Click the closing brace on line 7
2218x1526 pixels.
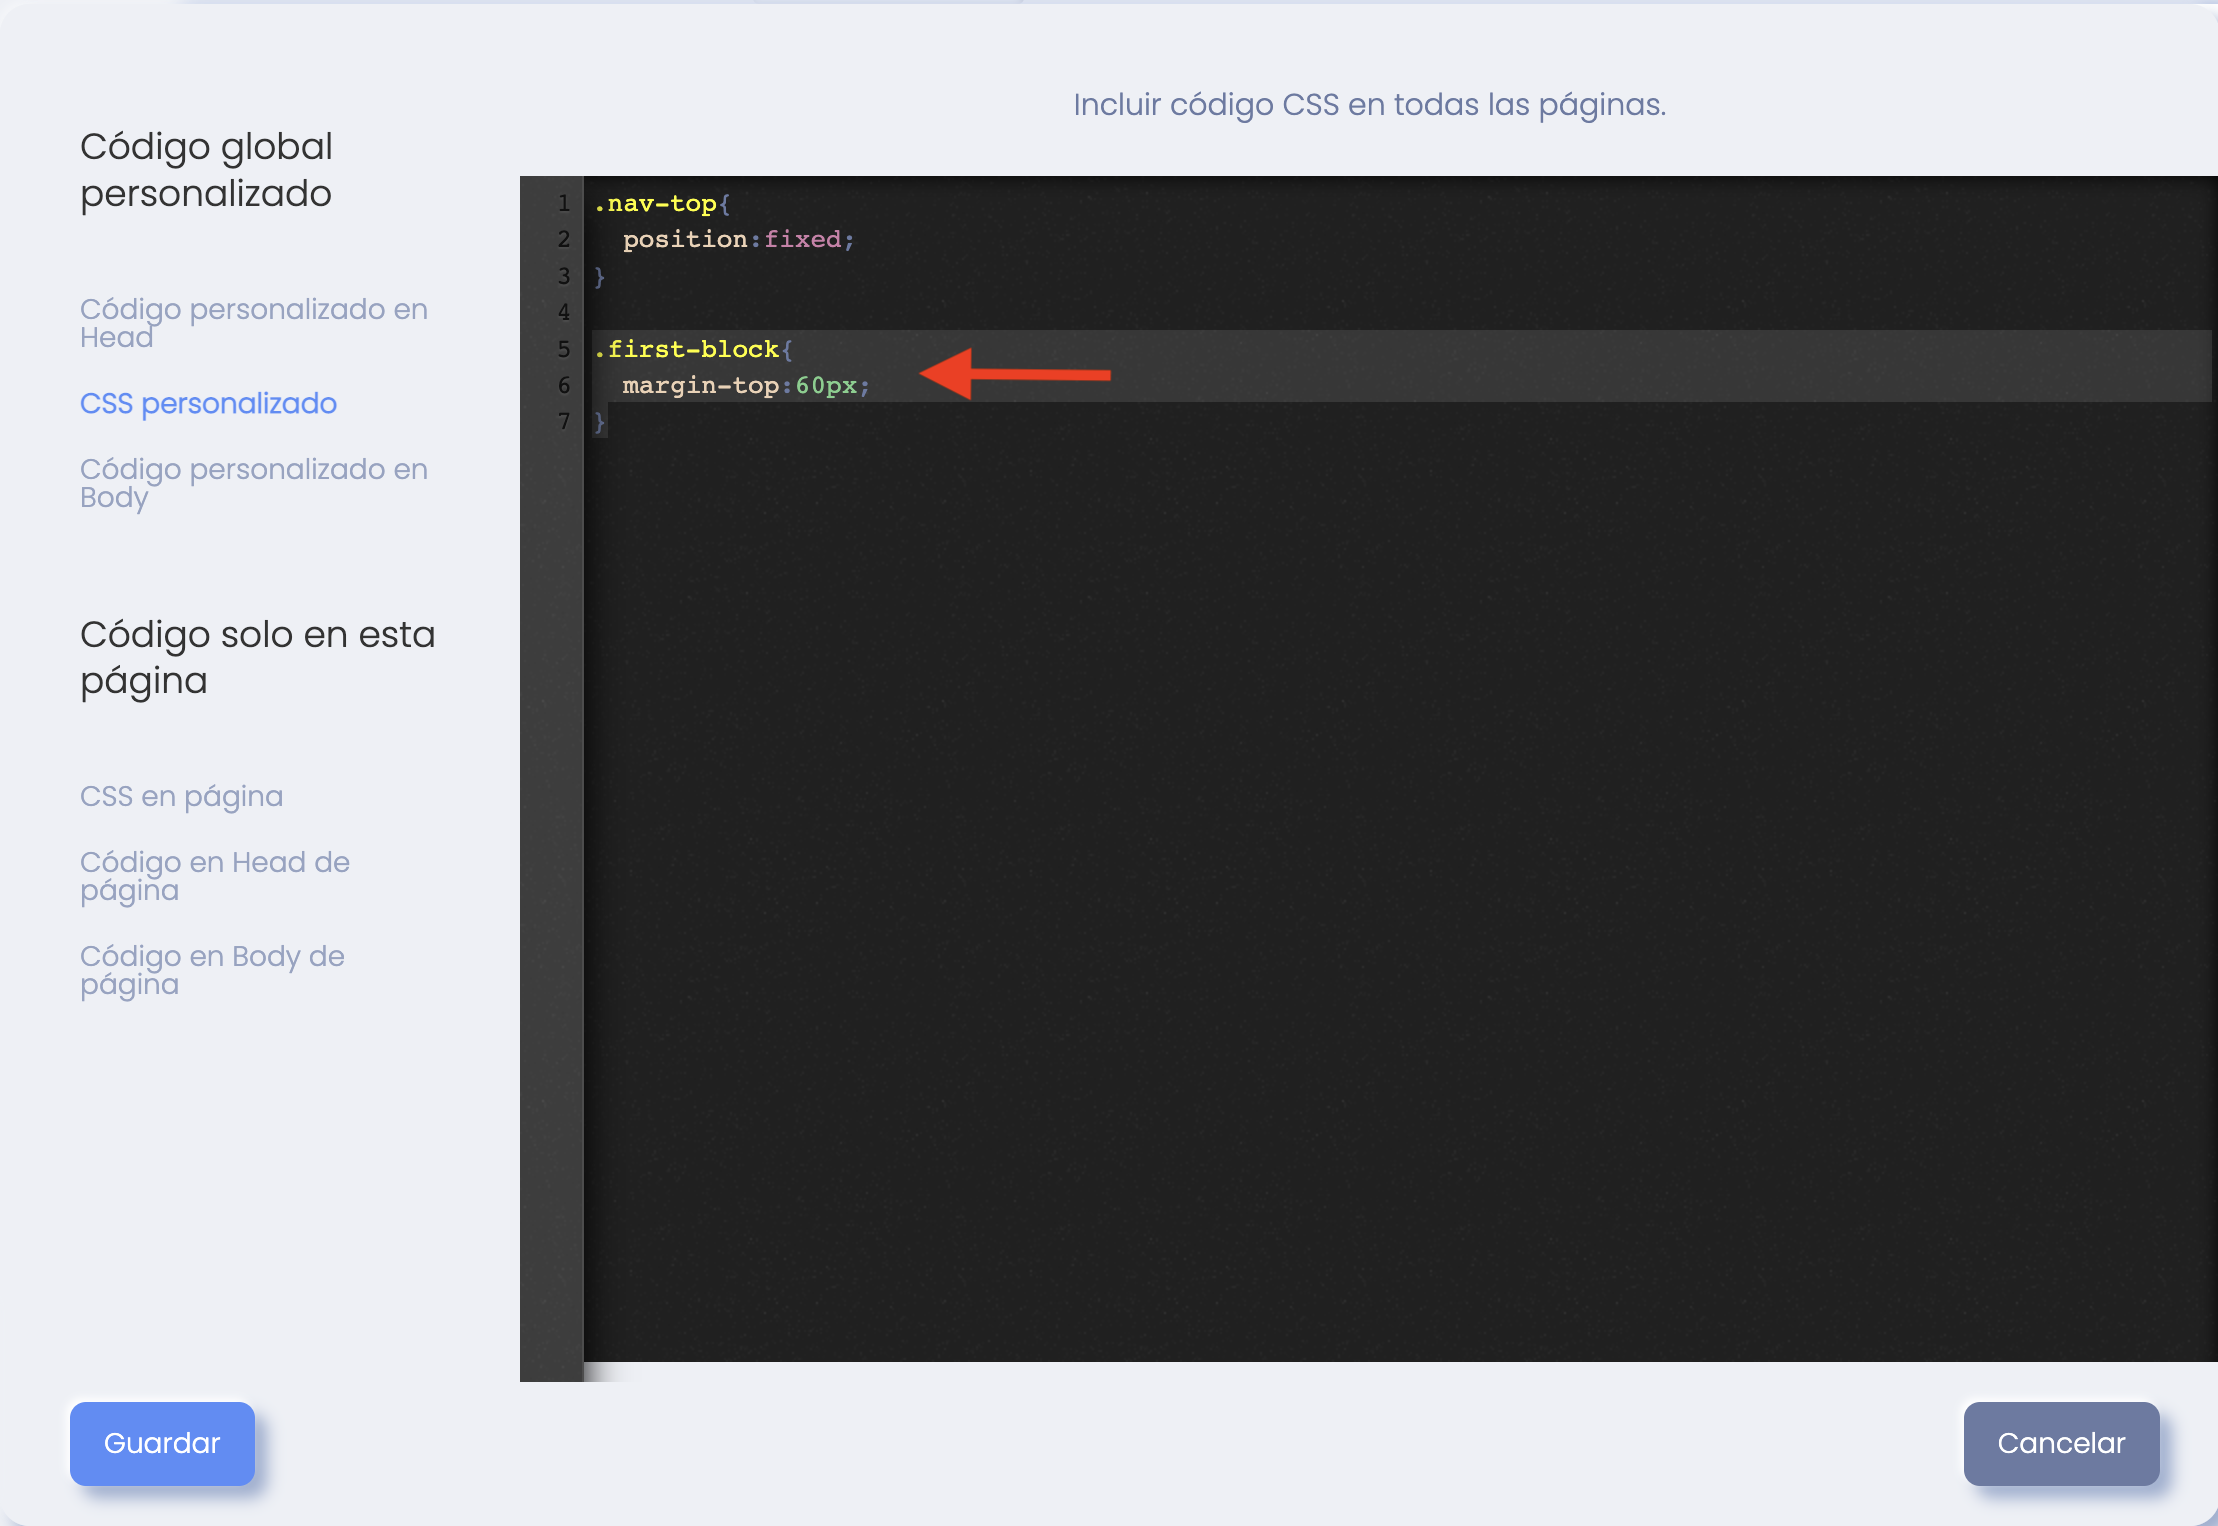[x=599, y=422]
